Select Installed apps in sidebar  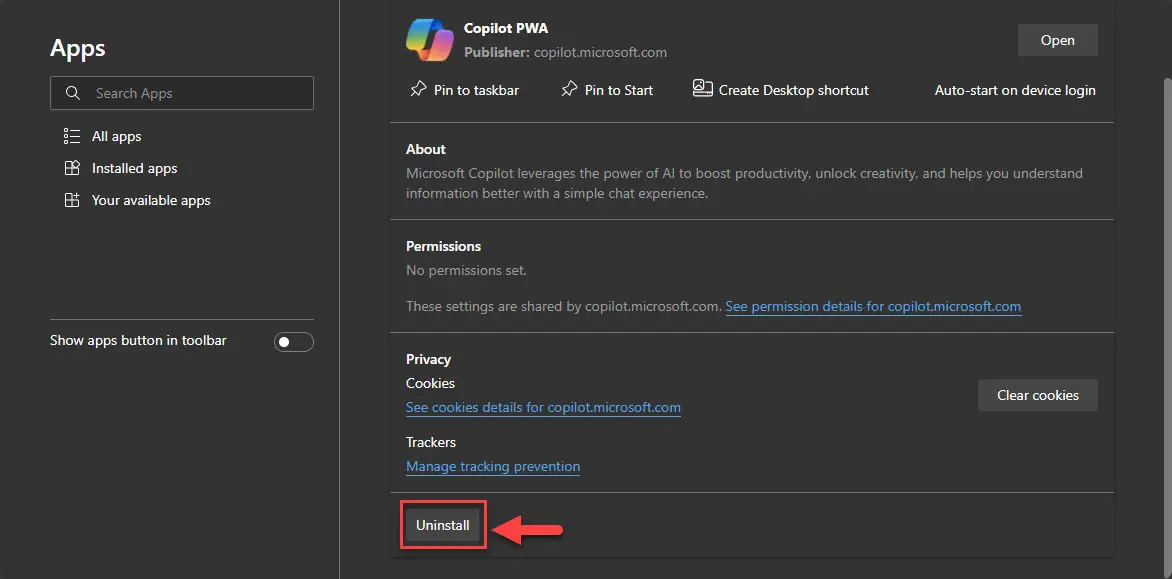134,168
